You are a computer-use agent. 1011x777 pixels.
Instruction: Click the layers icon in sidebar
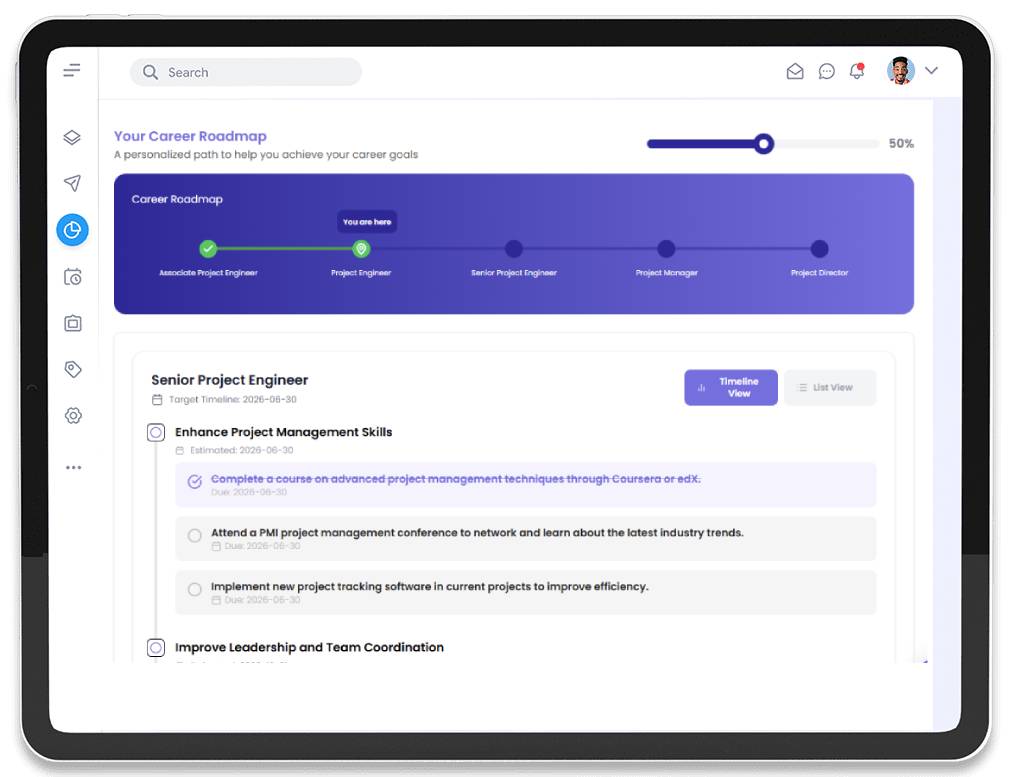tap(72, 138)
